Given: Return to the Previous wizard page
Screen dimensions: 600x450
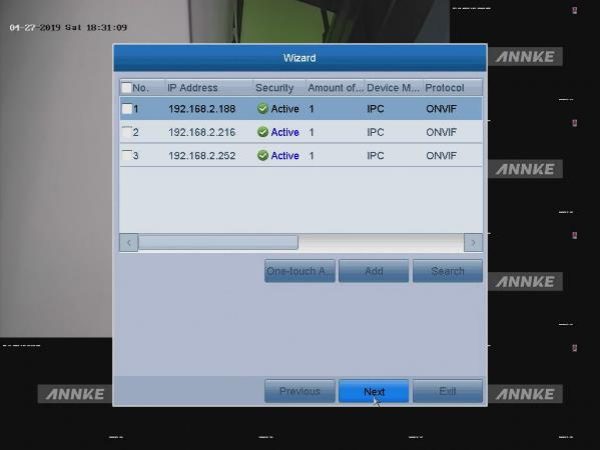Looking at the screenshot, I should [x=299, y=391].
